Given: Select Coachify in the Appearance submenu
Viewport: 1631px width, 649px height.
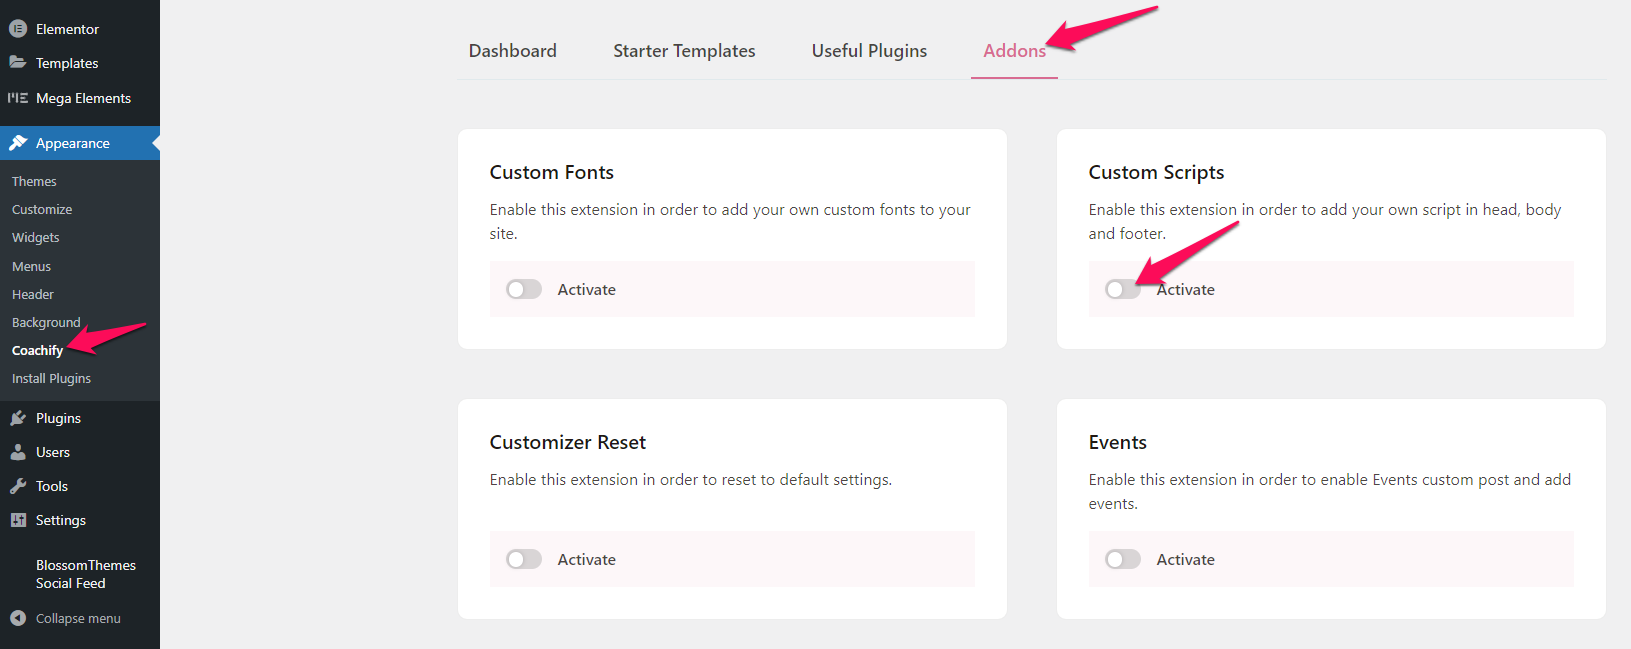Looking at the screenshot, I should click(x=37, y=350).
